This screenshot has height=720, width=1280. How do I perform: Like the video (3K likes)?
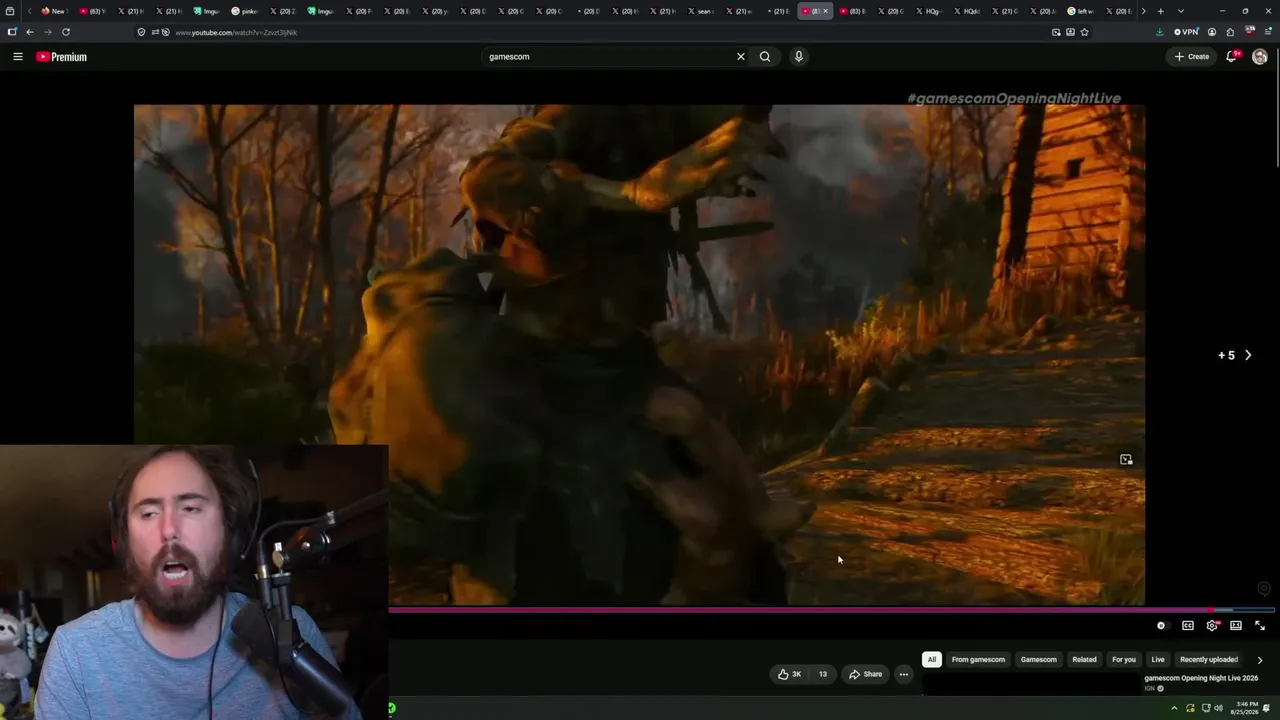pyautogui.click(x=790, y=674)
